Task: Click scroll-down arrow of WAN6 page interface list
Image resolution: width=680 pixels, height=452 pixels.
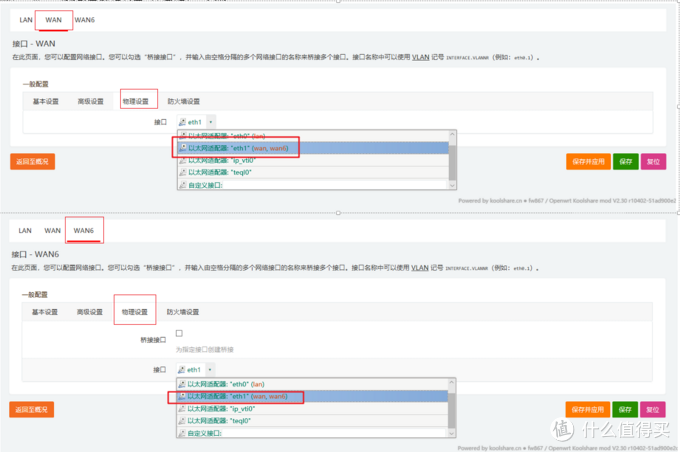Action: pyautogui.click(x=451, y=433)
